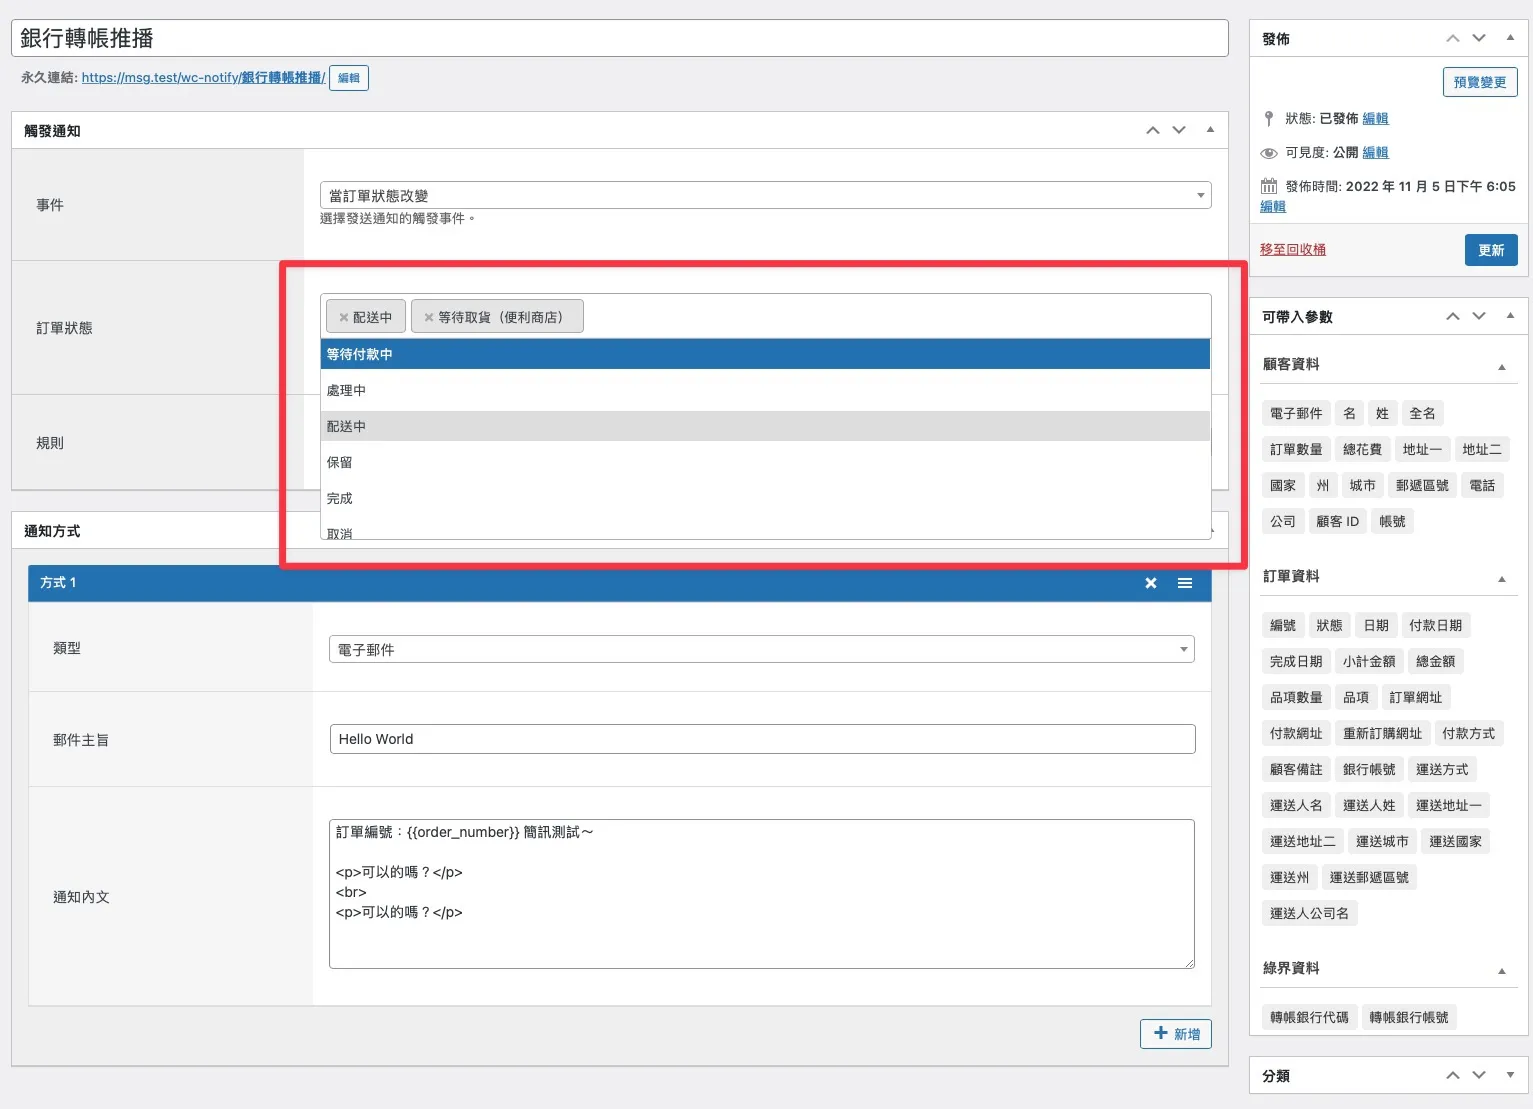Collapse the 顧客資料 section
The height and width of the screenshot is (1109, 1533).
1501,367
